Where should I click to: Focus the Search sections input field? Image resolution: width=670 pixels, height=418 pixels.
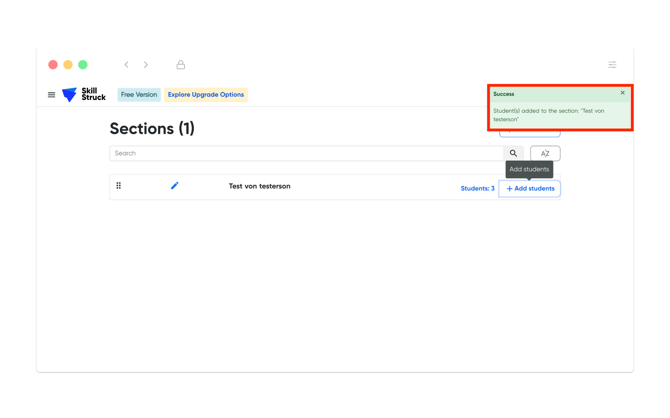pyautogui.click(x=306, y=154)
